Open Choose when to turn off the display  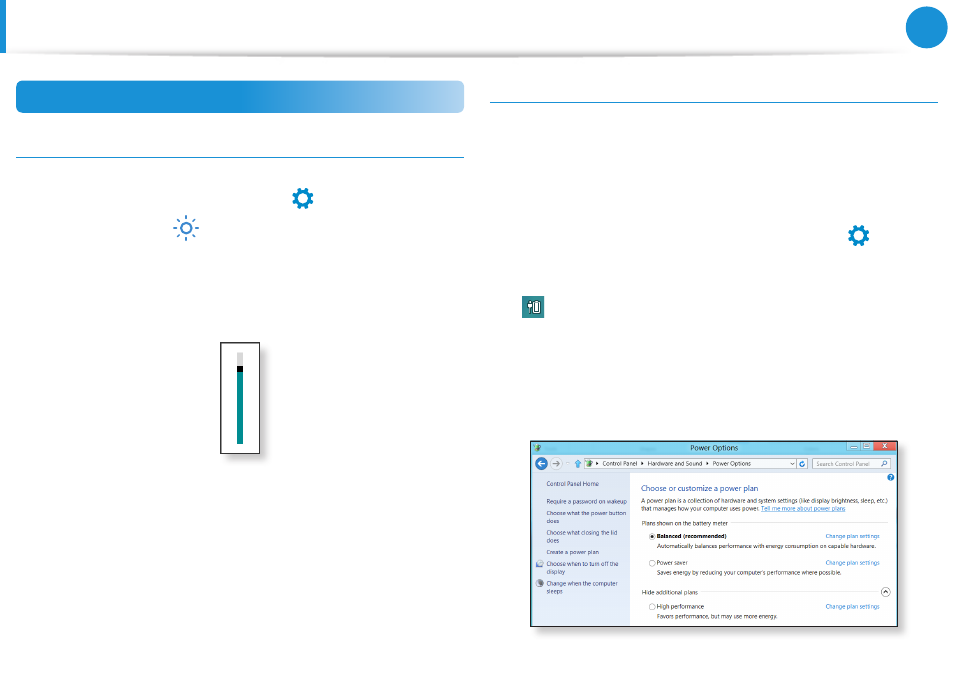point(582,568)
